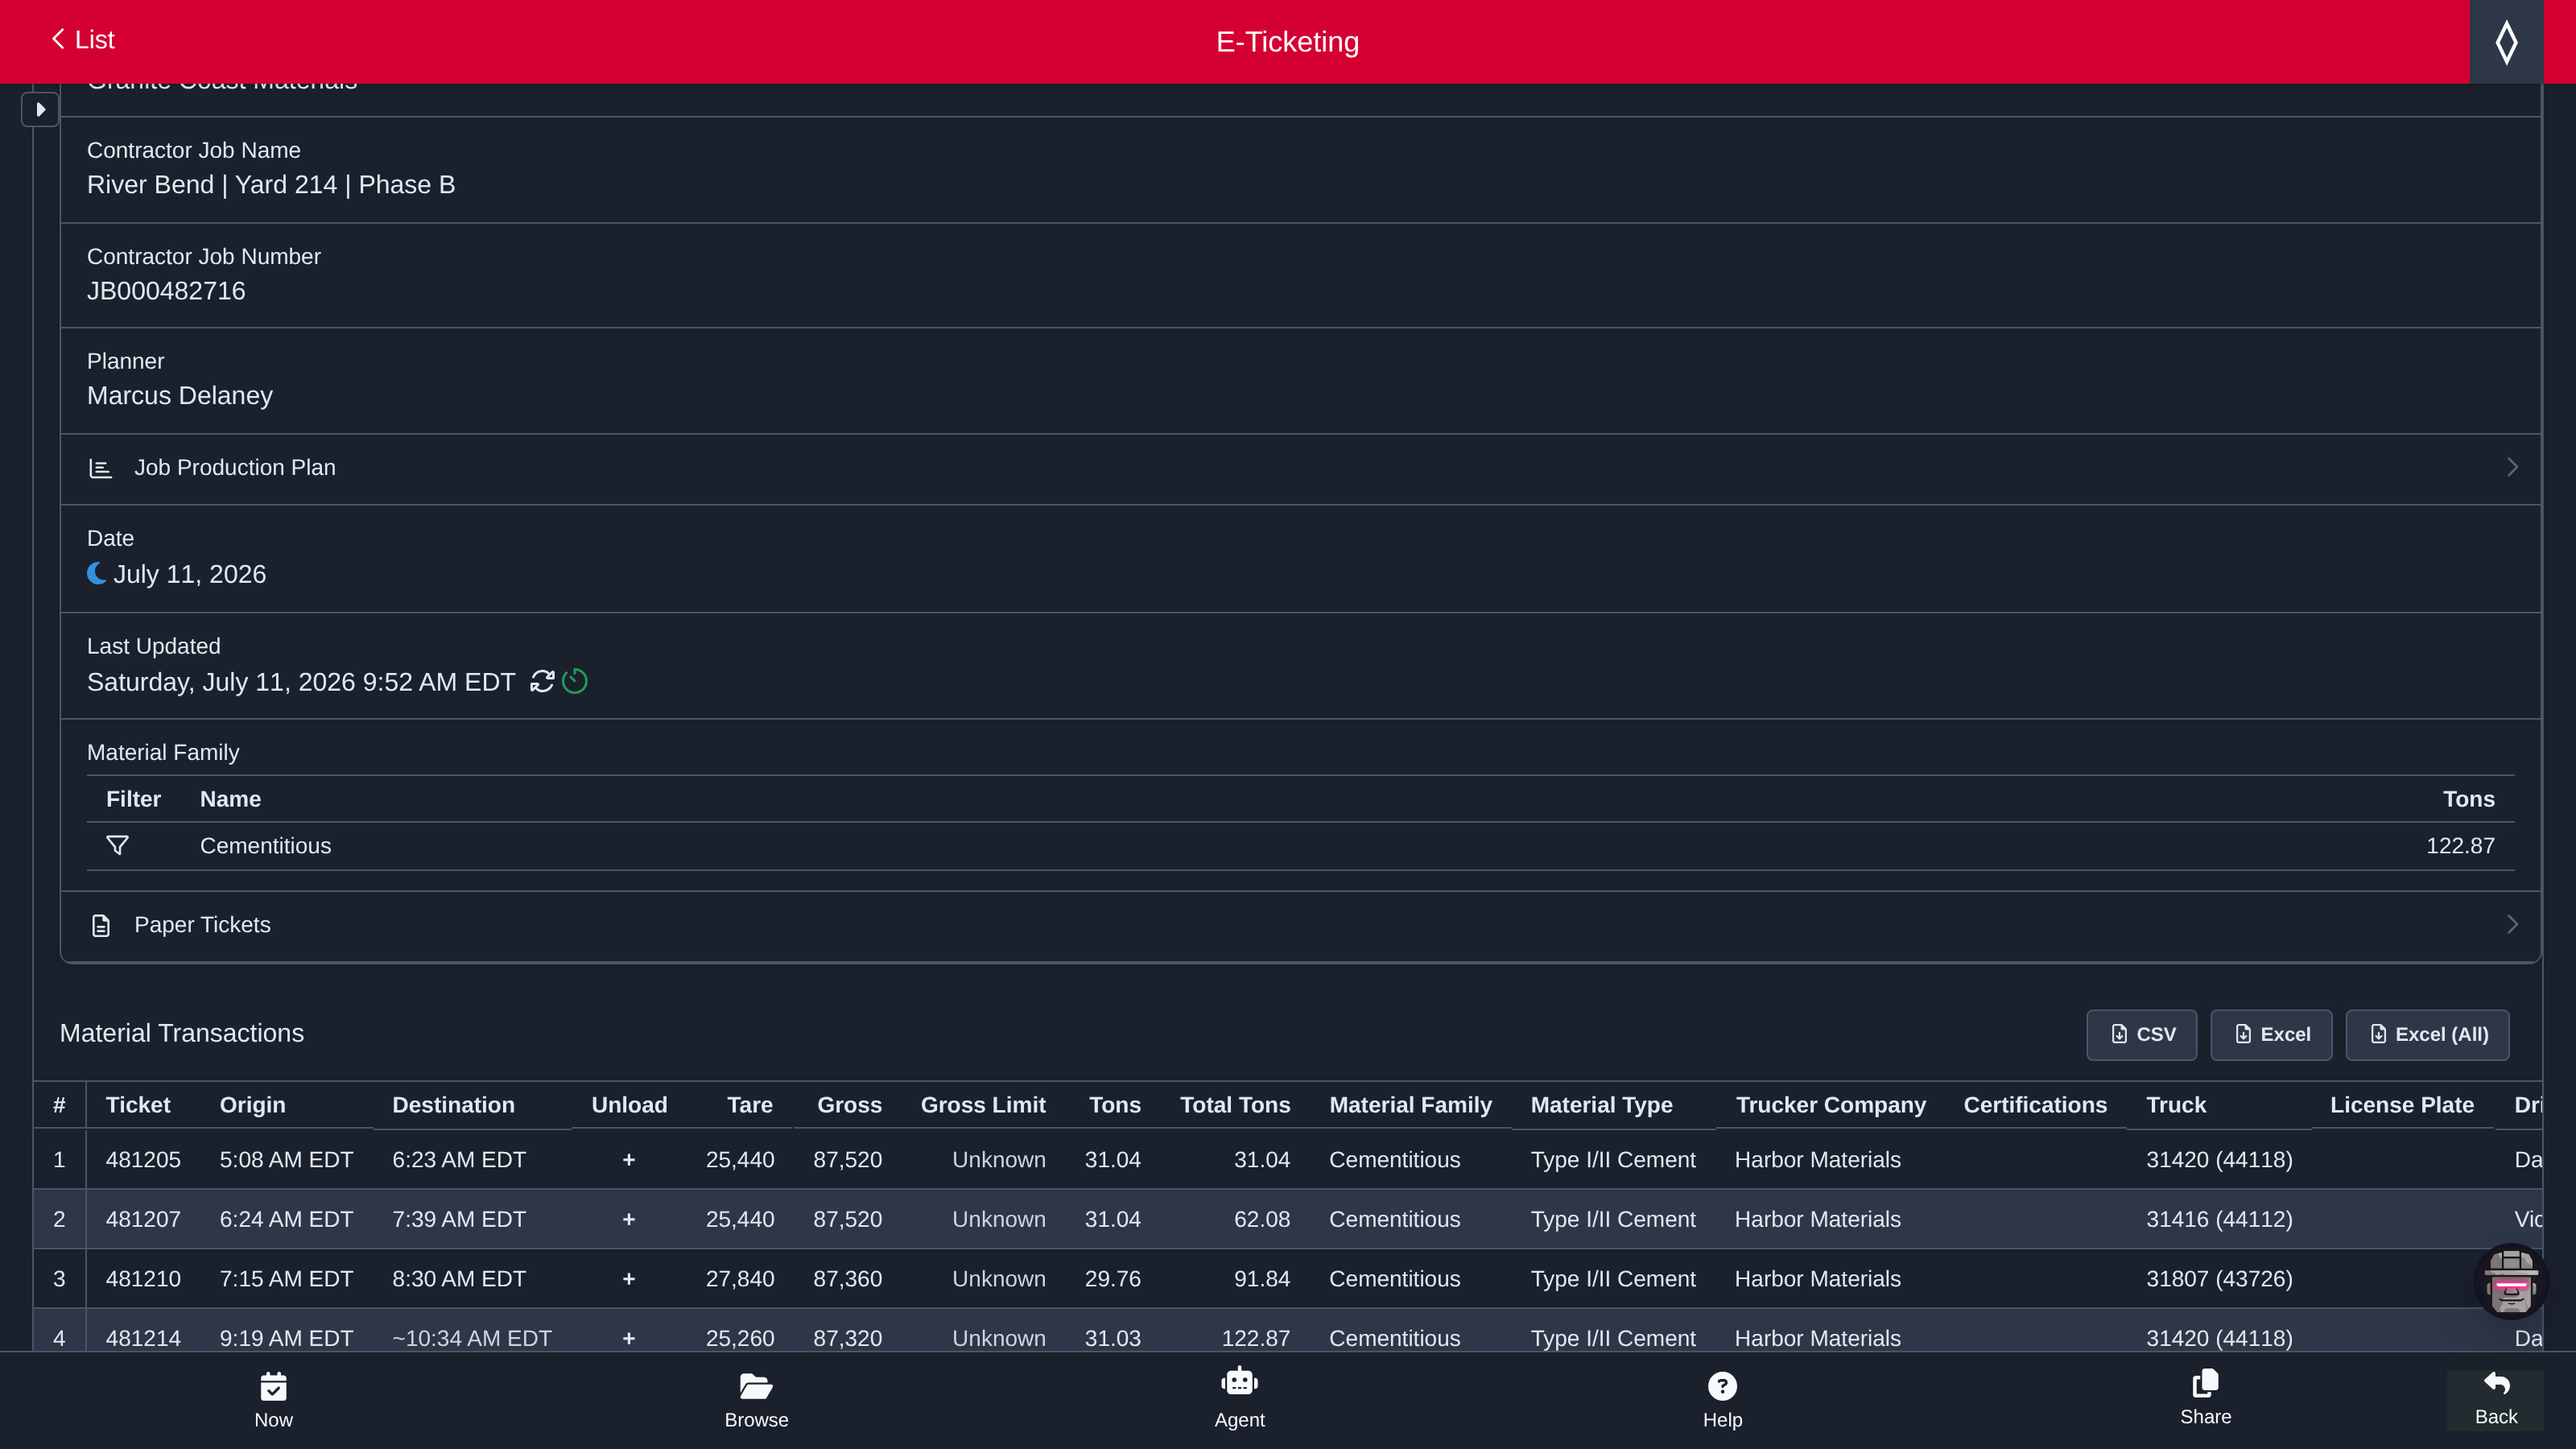Click the ~10:34 AM EDT destination time

tap(471, 1338)
